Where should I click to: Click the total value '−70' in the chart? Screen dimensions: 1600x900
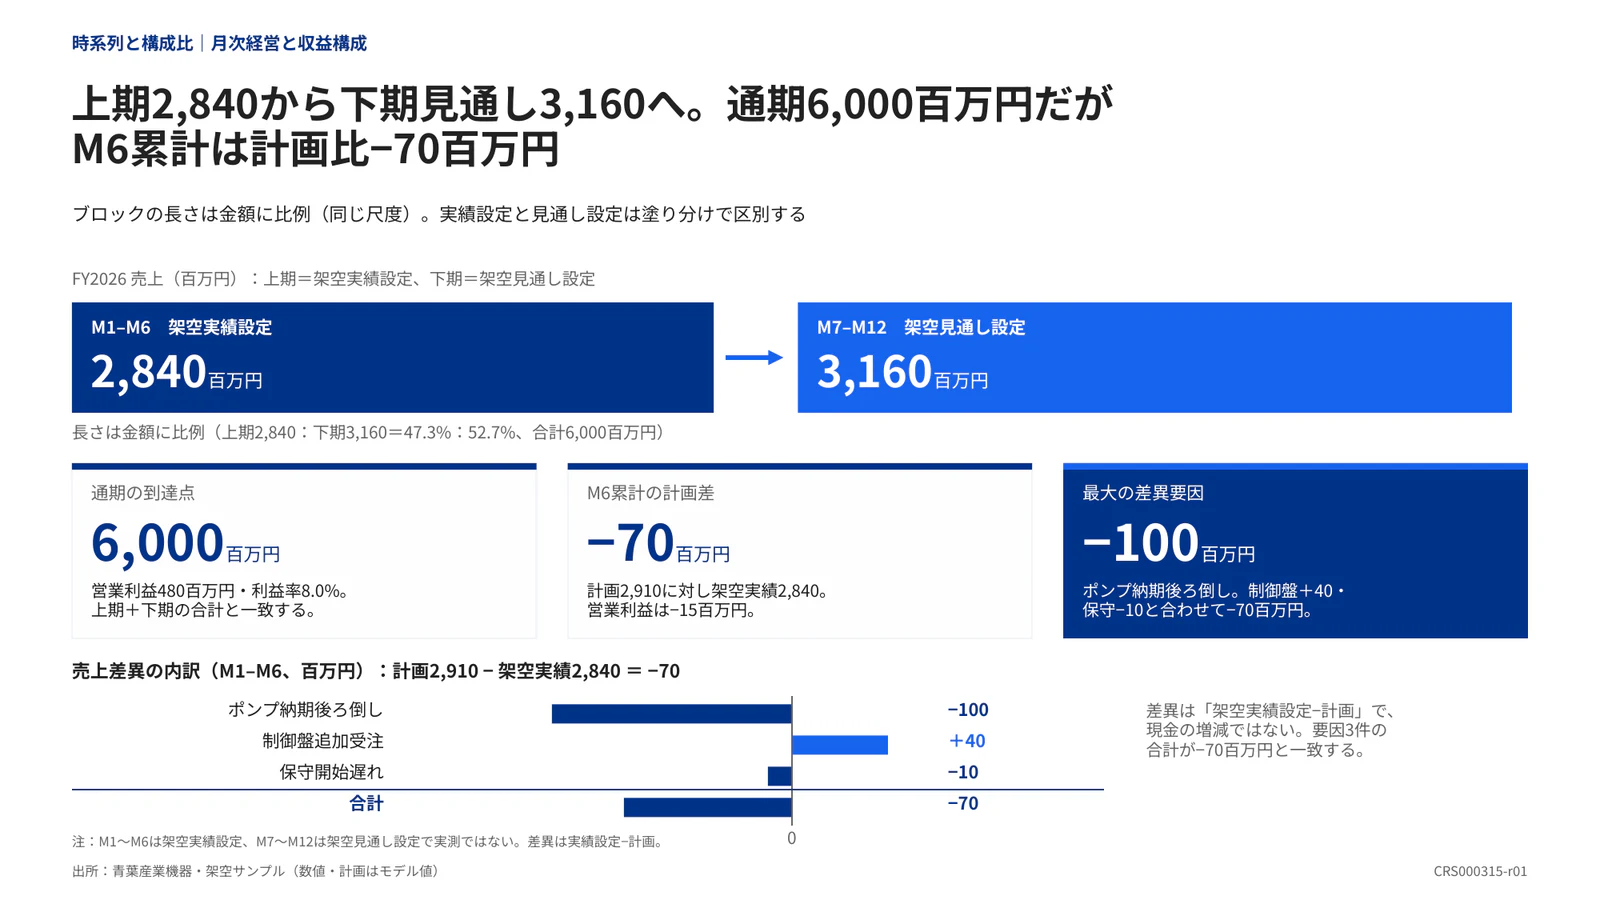(963, 803)
